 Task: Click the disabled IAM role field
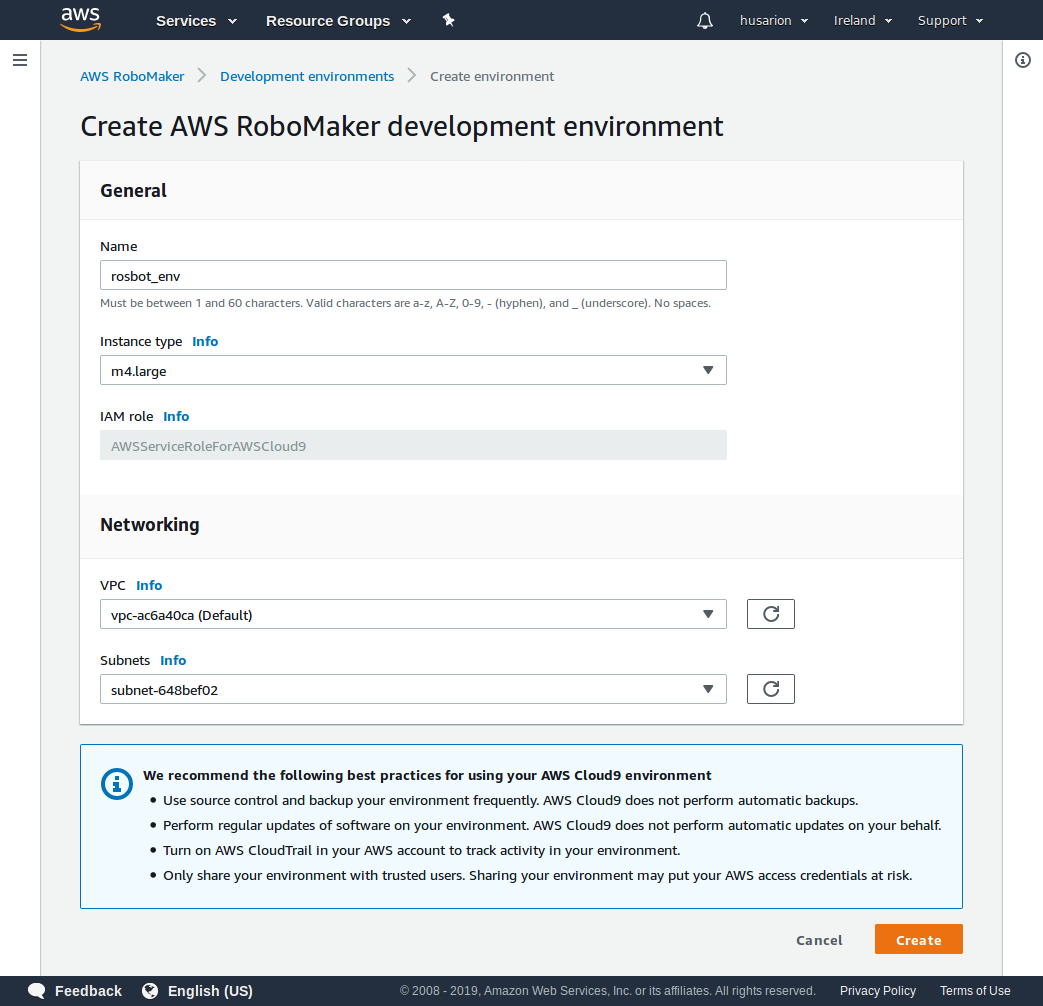coord(413,445)
